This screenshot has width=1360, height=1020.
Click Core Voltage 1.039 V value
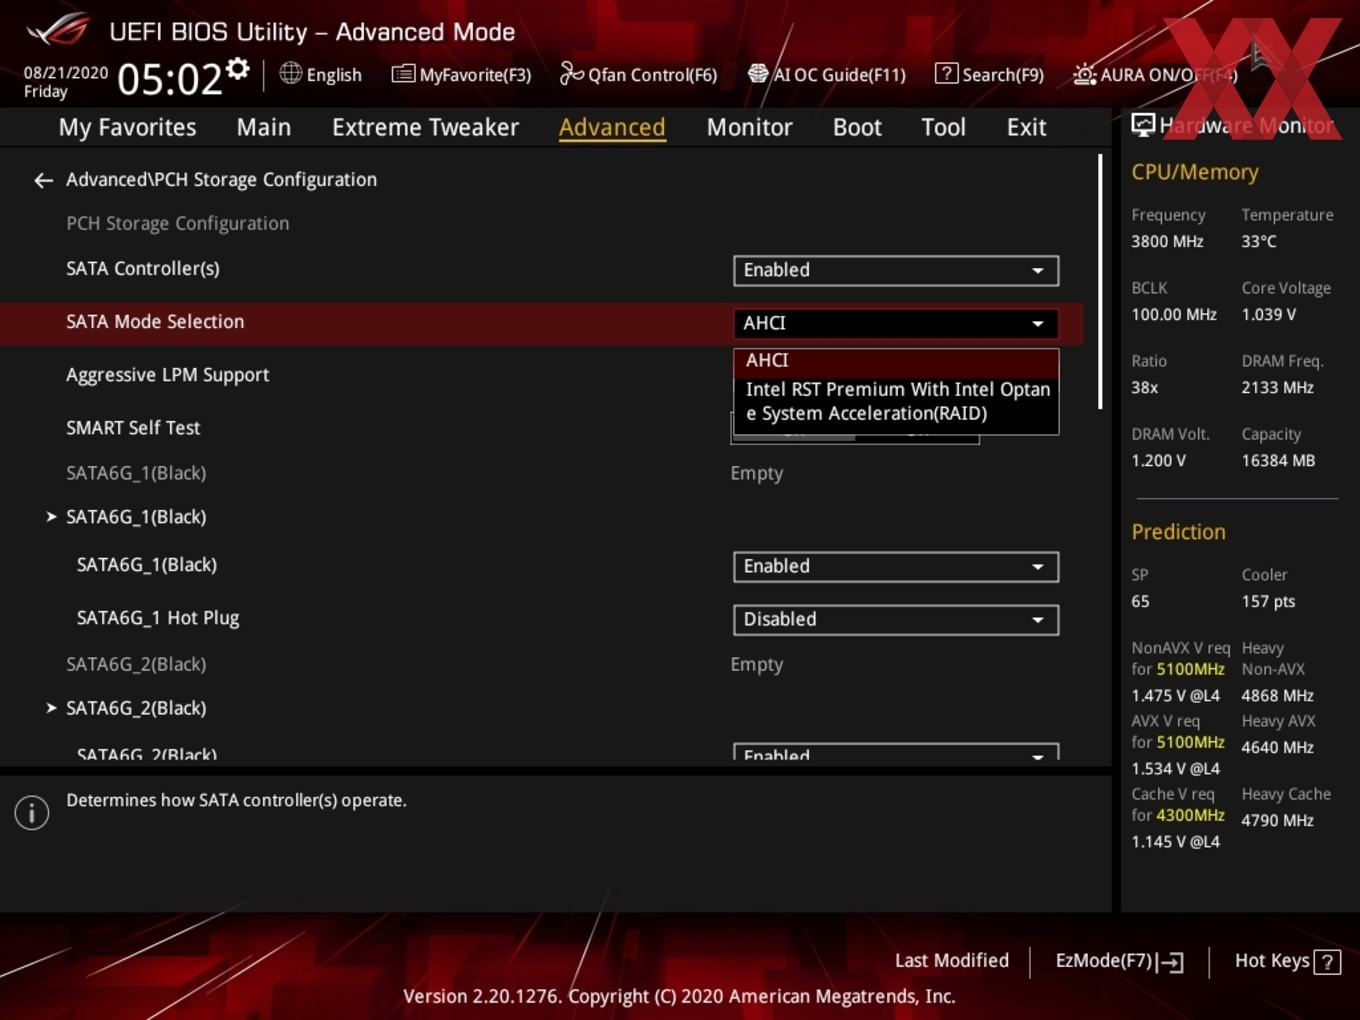1268,314
